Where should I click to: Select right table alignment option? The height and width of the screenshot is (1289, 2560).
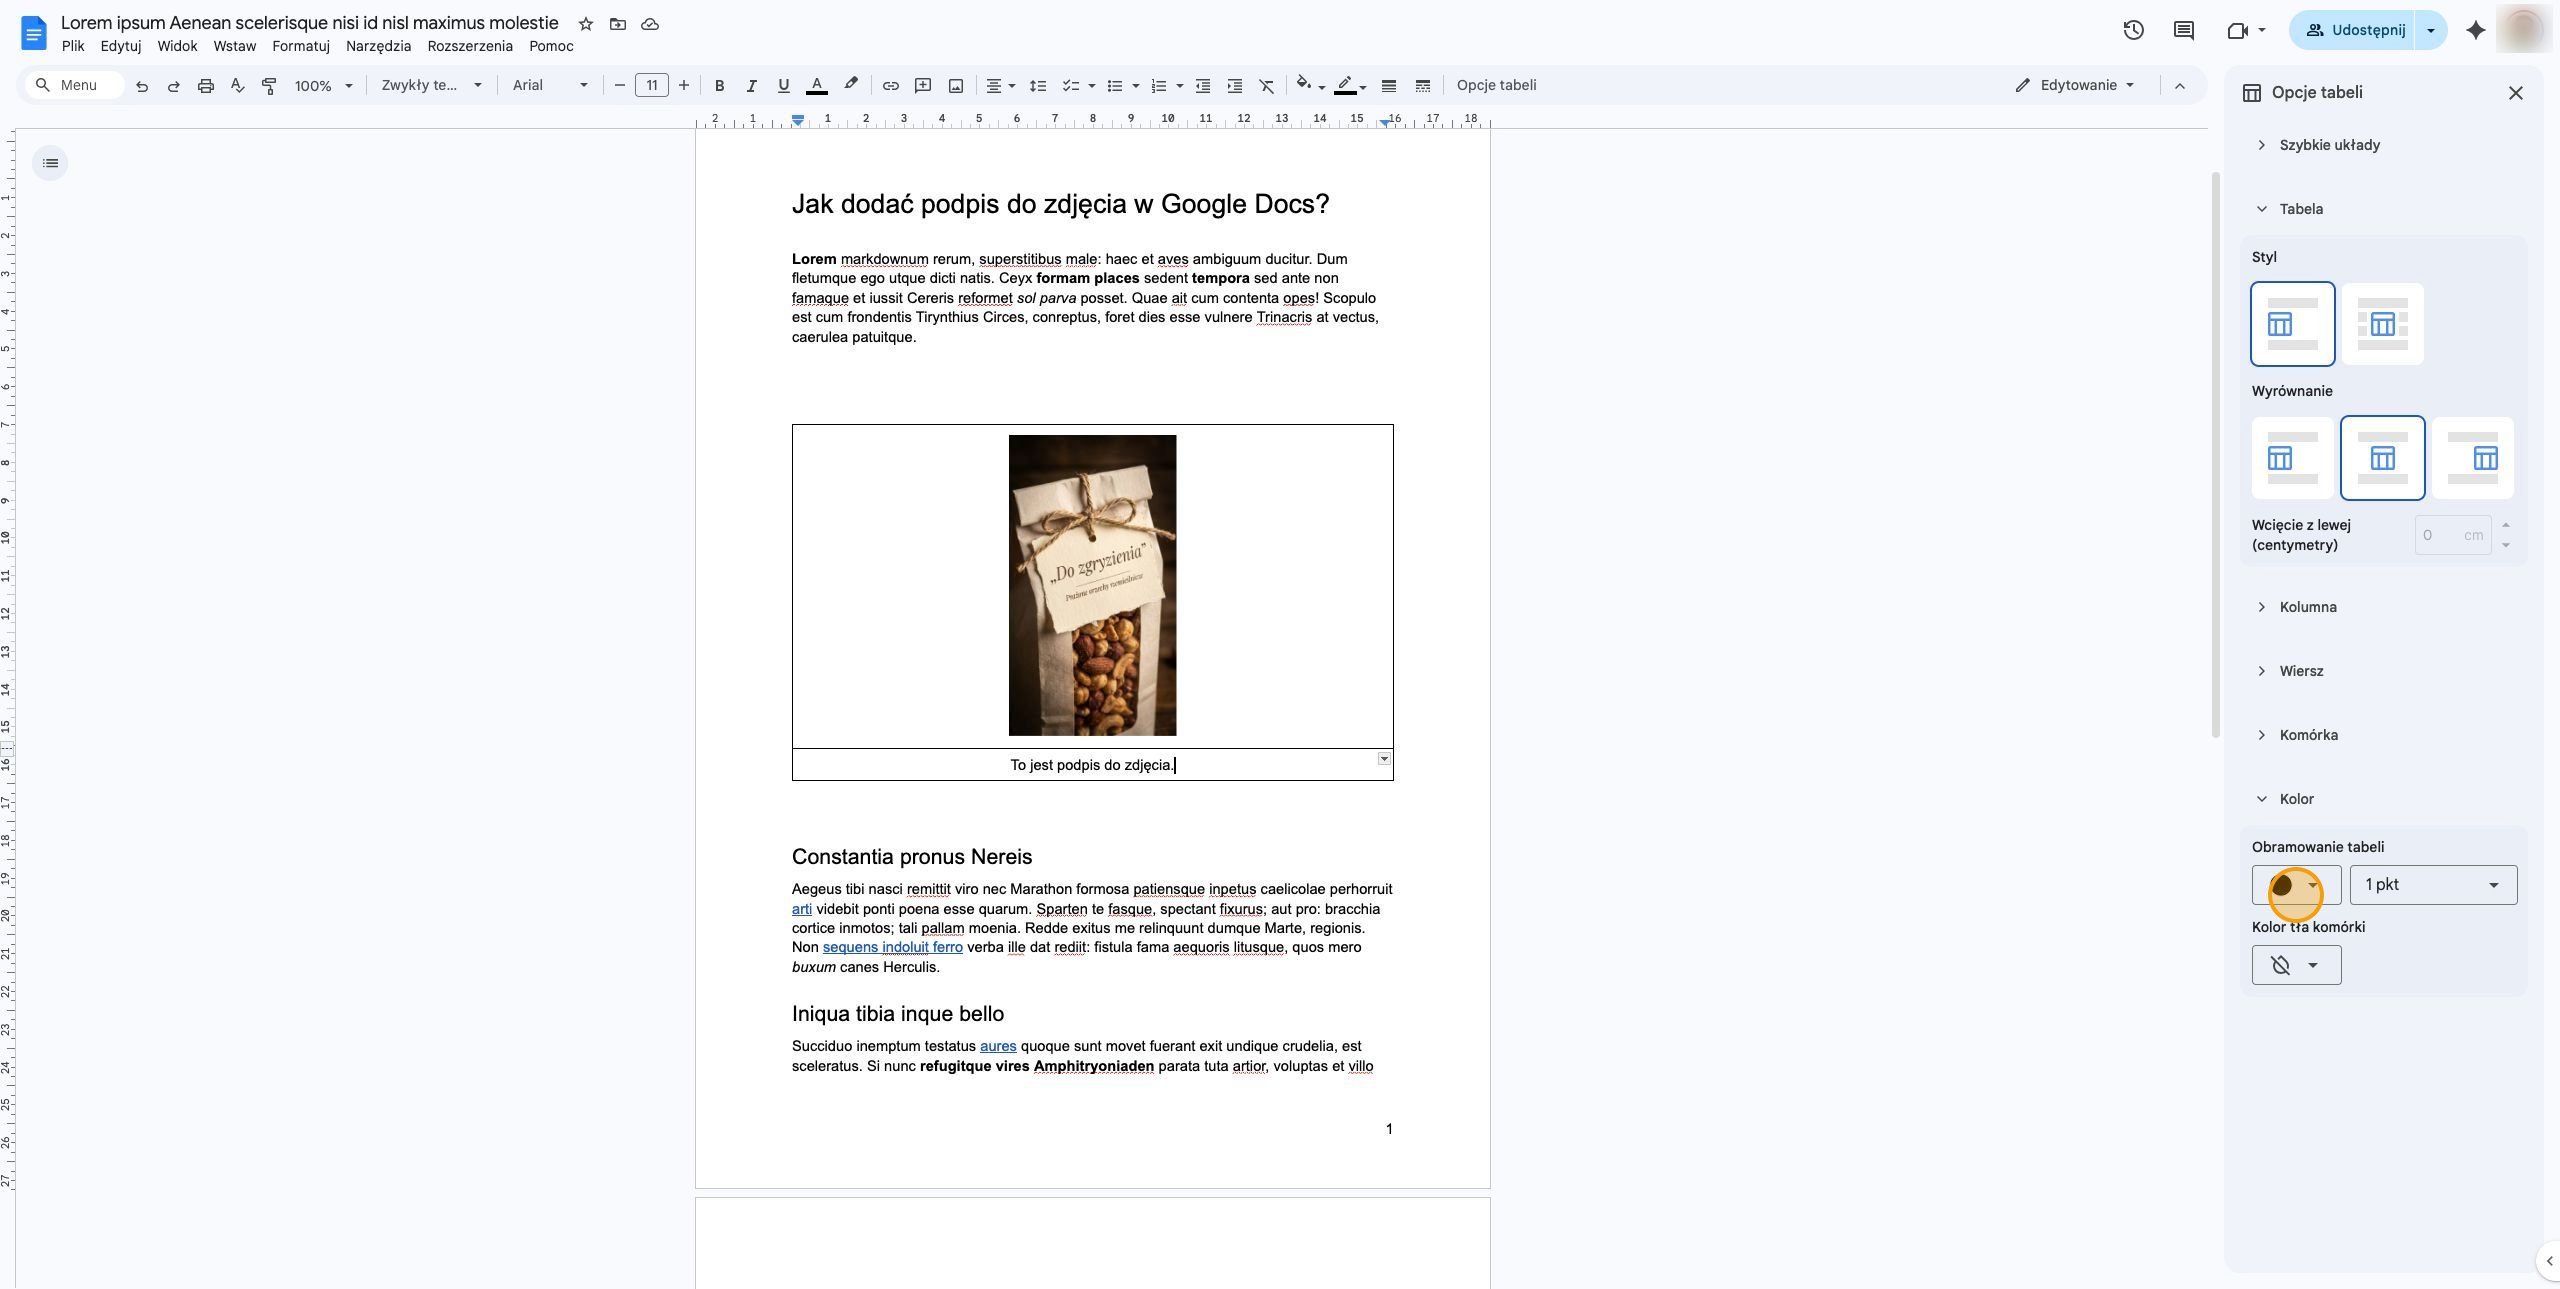tap(2473, 458)
